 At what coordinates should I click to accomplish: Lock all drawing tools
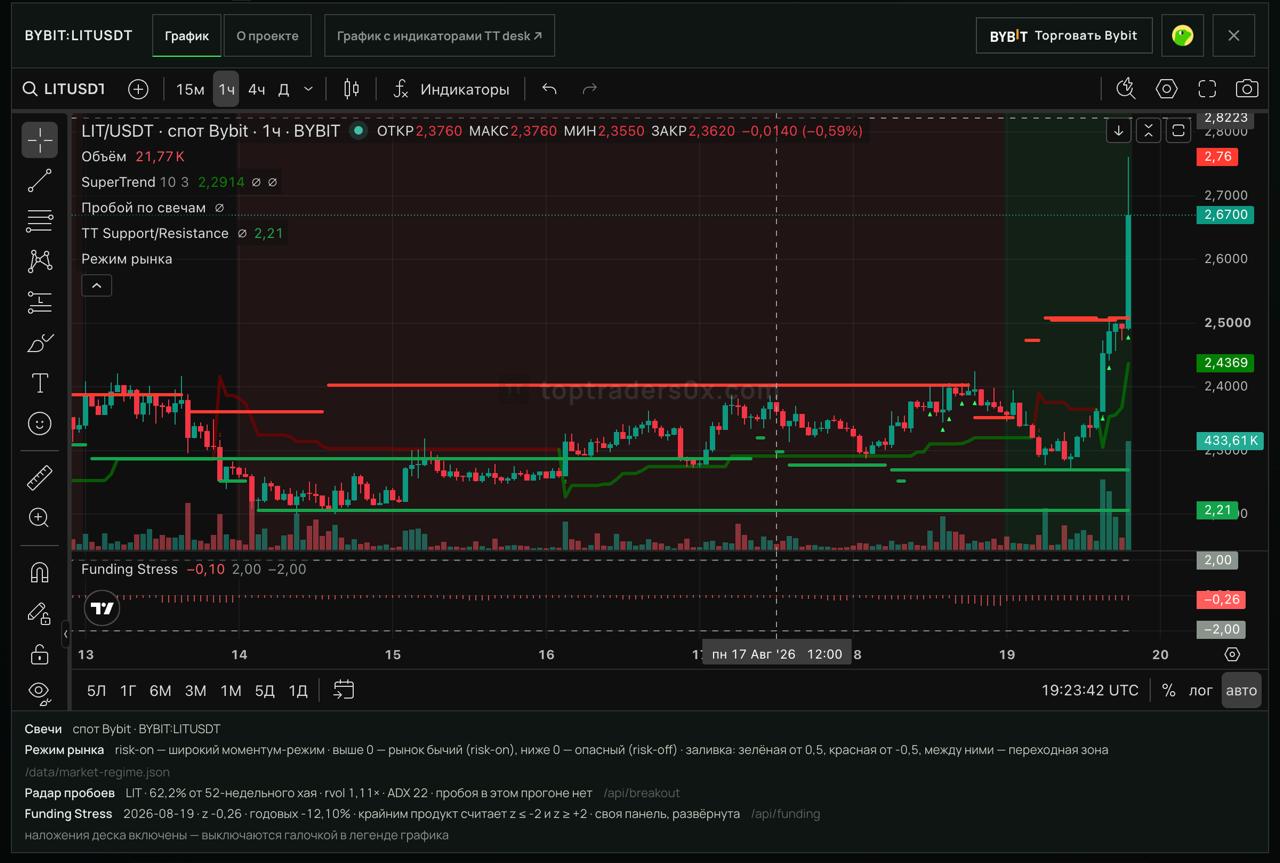(x=40, y=654)
